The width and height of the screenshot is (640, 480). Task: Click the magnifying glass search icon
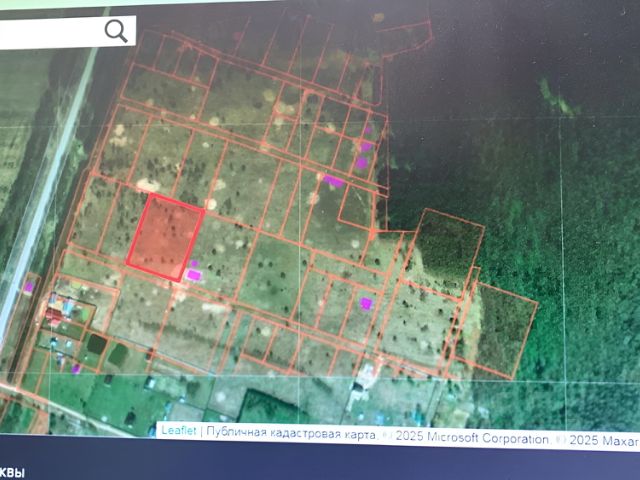click(116, 31)
